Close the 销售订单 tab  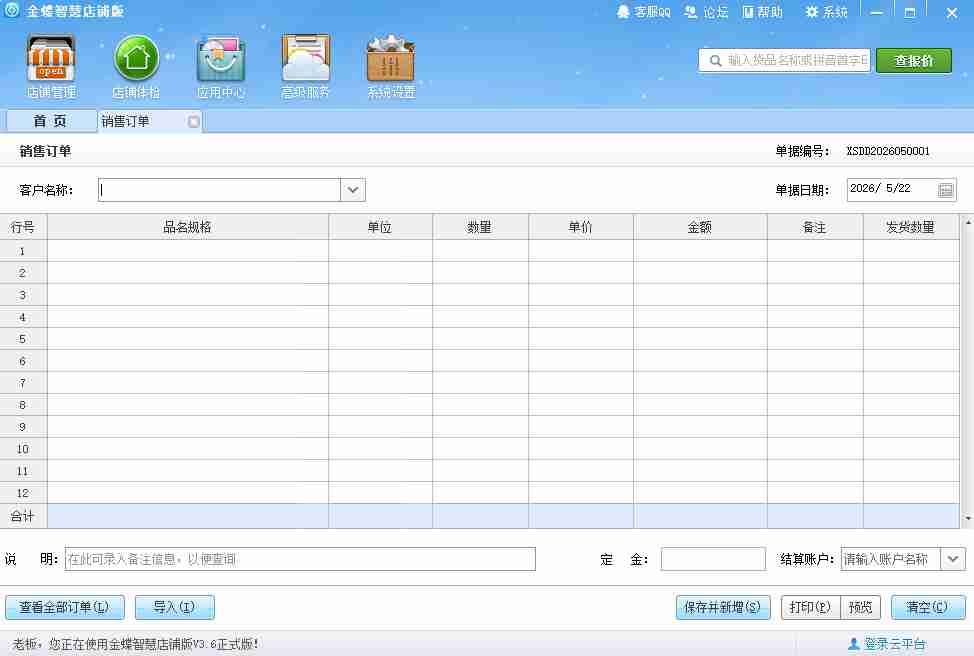pyautogui.click(x=194, y=121)
